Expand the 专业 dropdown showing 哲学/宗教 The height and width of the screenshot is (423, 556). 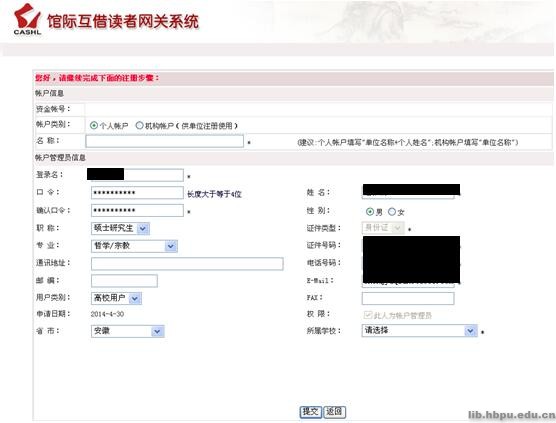134,246
